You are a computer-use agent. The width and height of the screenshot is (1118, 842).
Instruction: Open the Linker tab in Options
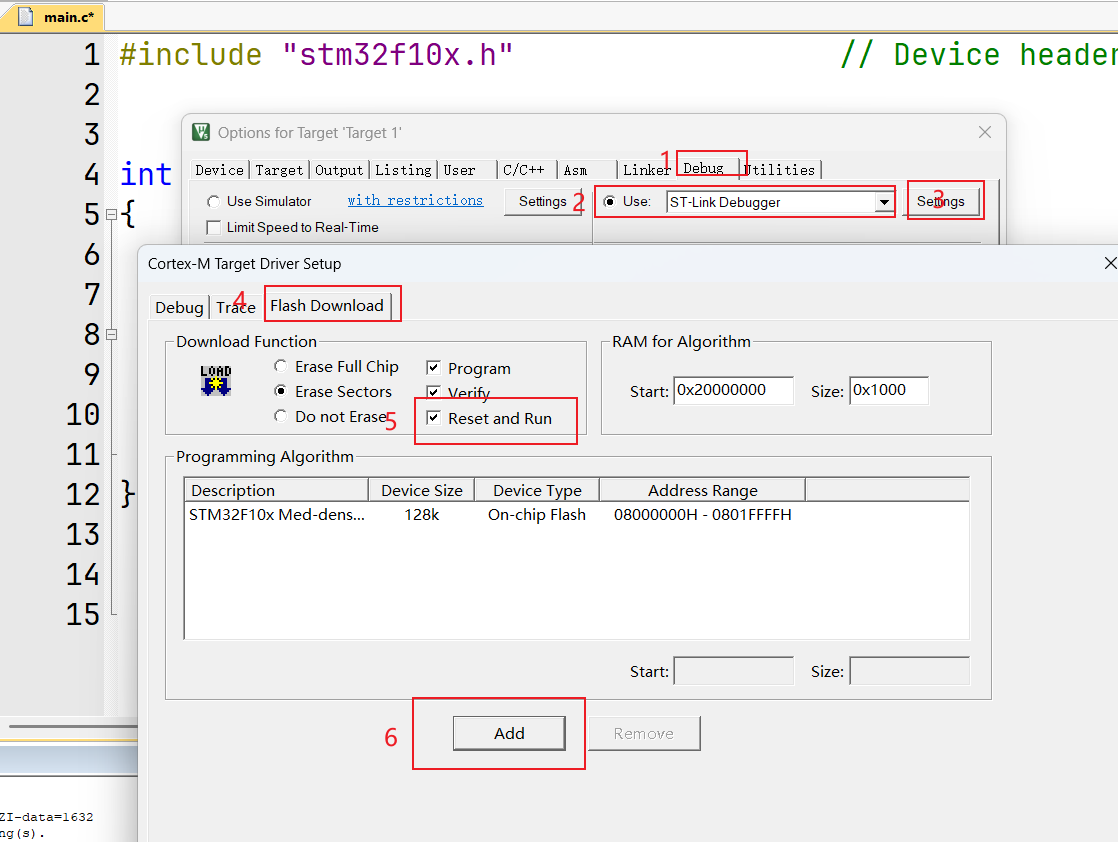[x=646, y=170]
